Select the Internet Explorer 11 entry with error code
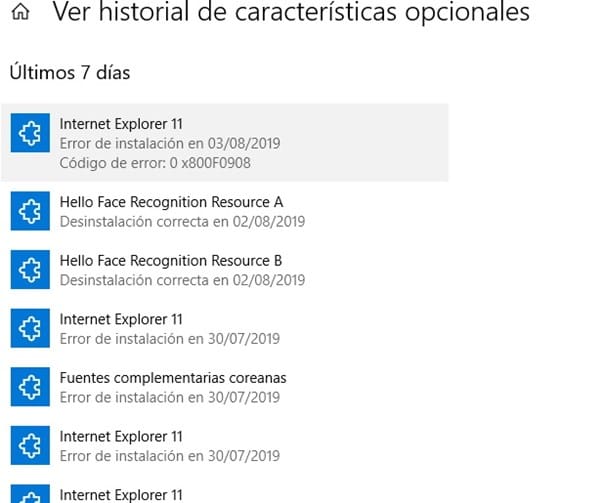The image size is (600, 503). coord(225,143)
